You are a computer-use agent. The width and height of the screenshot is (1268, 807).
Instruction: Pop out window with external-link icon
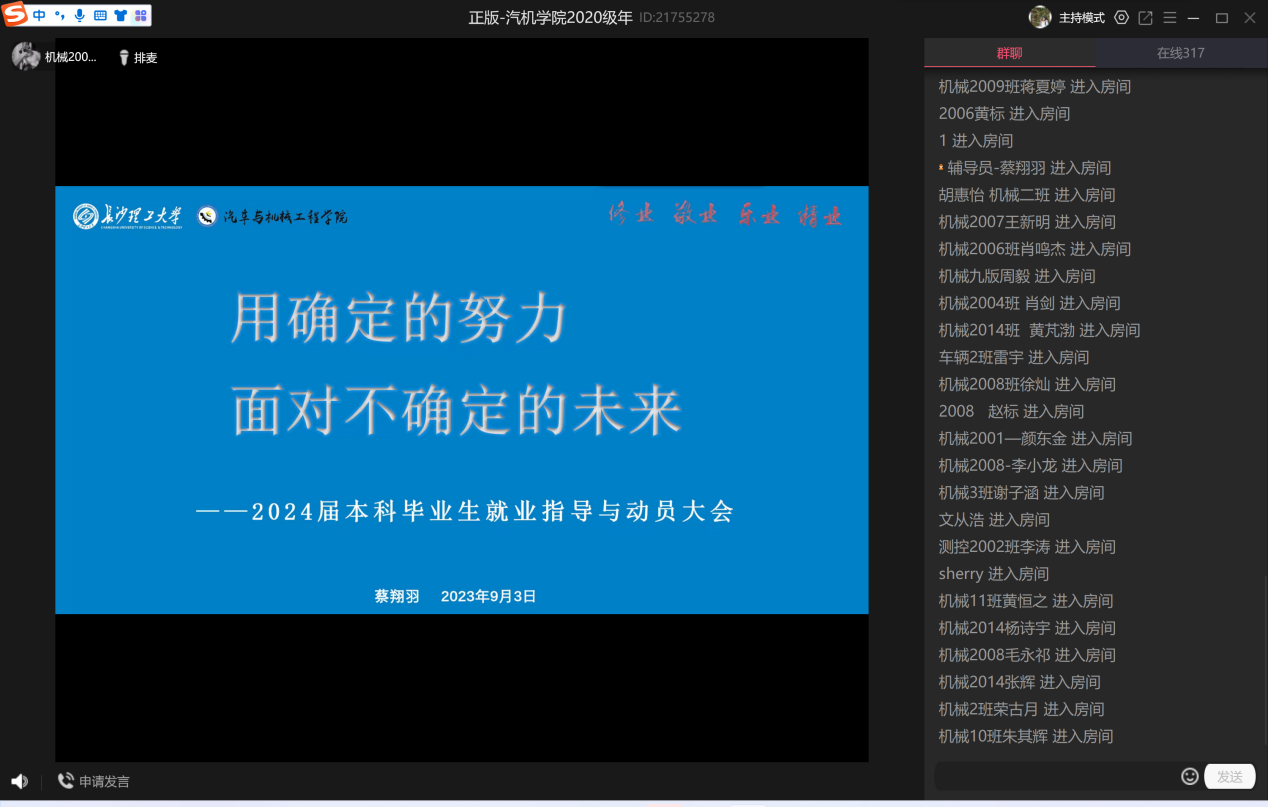[x=1146, y=18]
